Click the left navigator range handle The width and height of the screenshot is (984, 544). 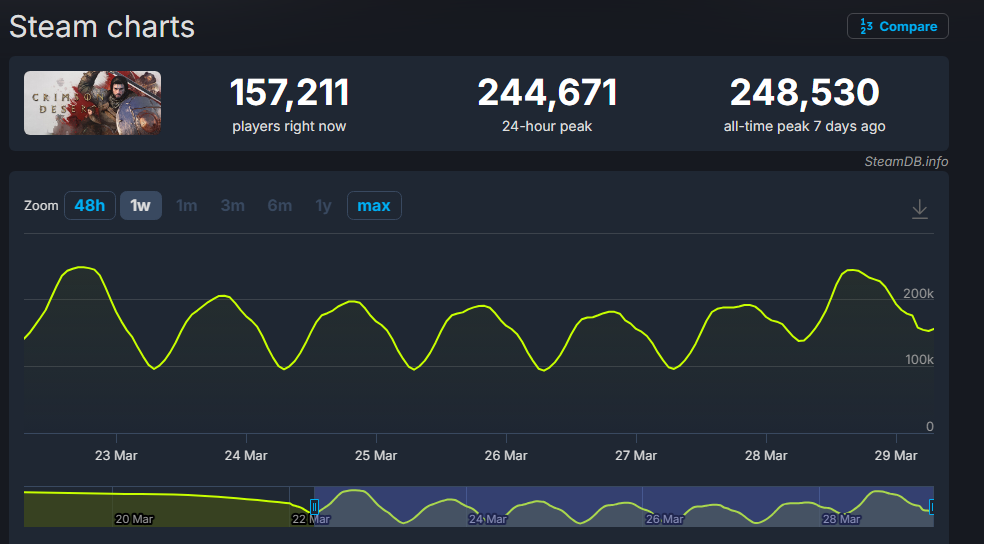tap(314, 507)
